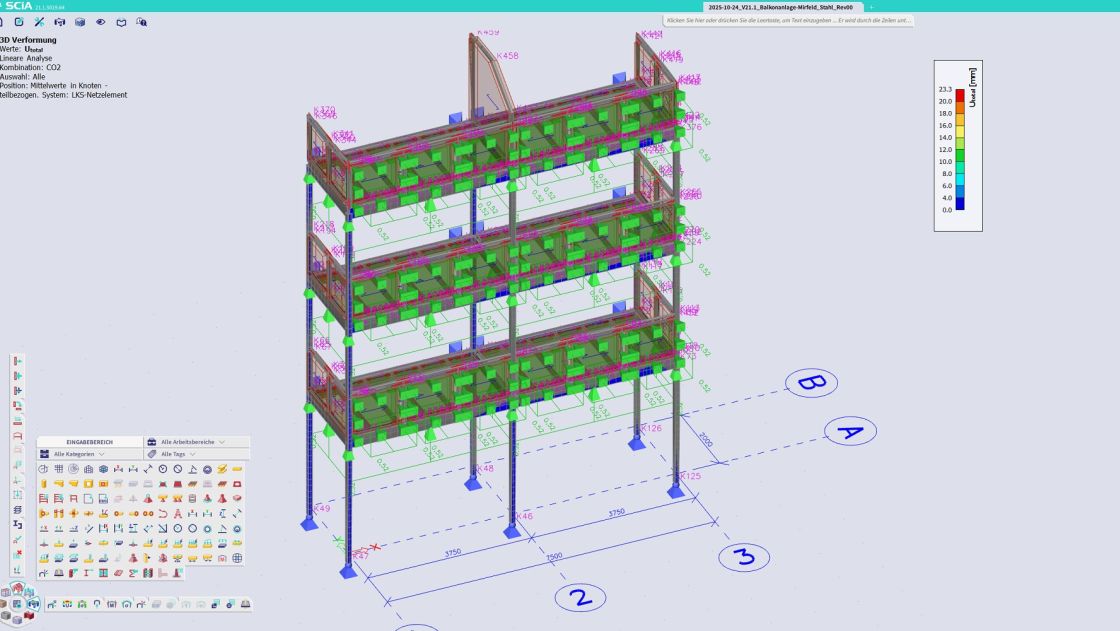Switch to the Balkonanlage-Mirfeld project tab
The height and width of the screenshot is (631, 1120).
click(765, 6)
